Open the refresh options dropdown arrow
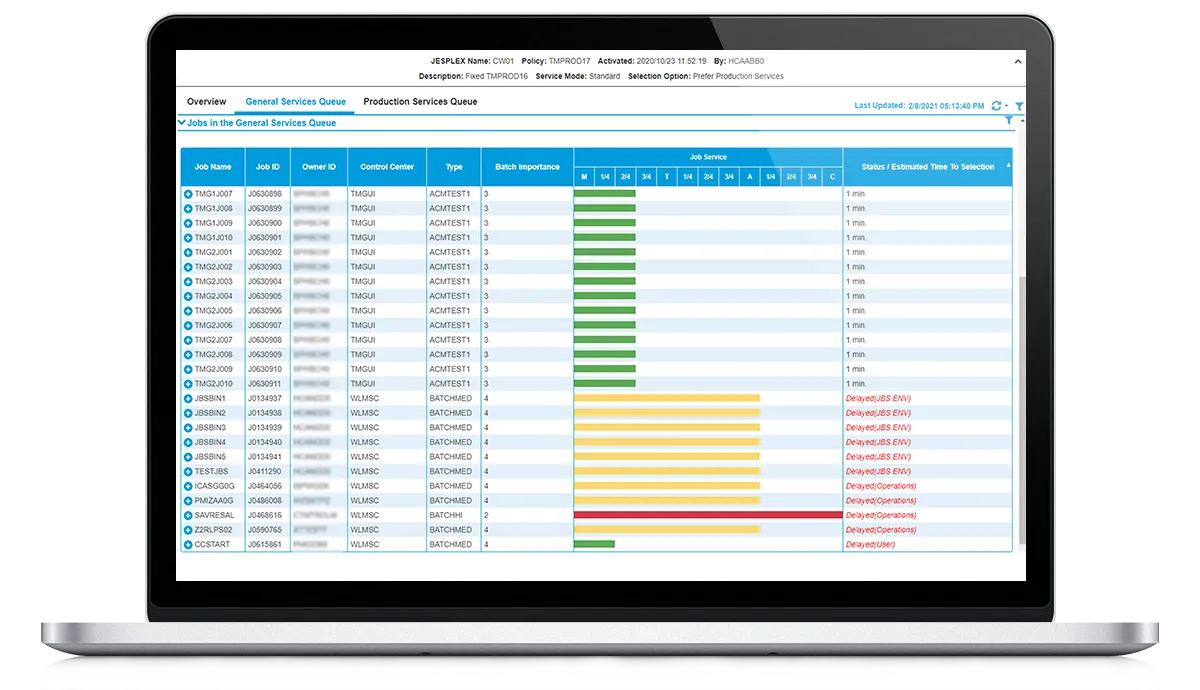1200x690 pixels. (1006, 106)
